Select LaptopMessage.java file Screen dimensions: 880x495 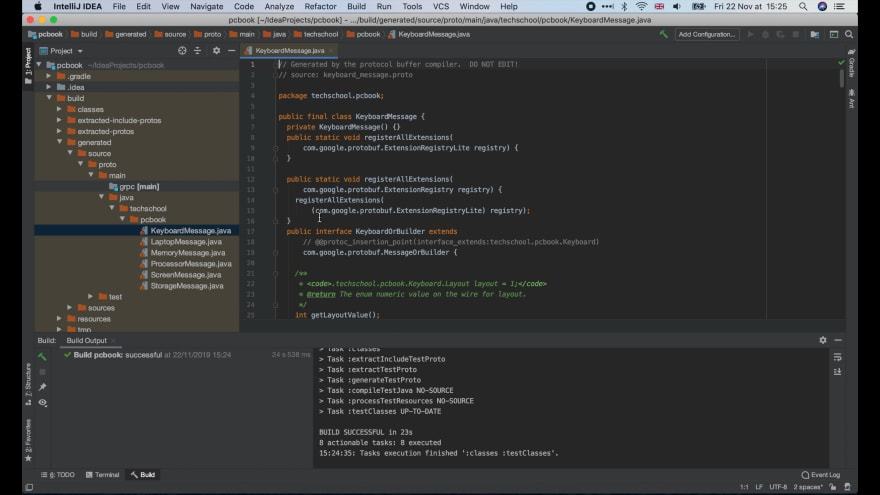[x=186, y=242]
